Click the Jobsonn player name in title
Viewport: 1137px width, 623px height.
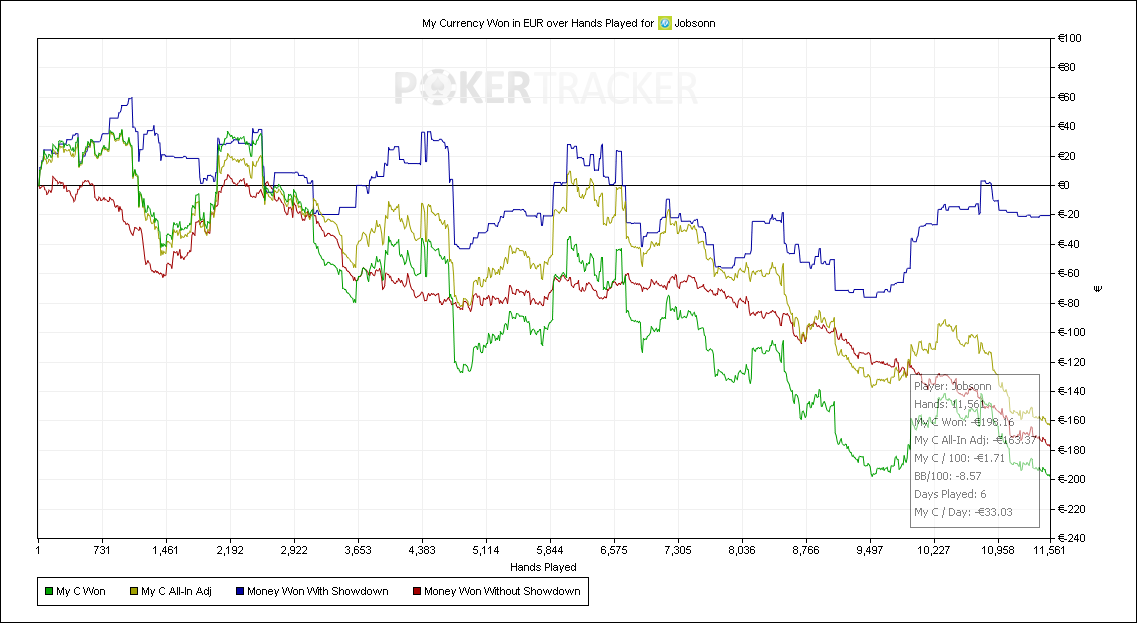click(695, 23)
